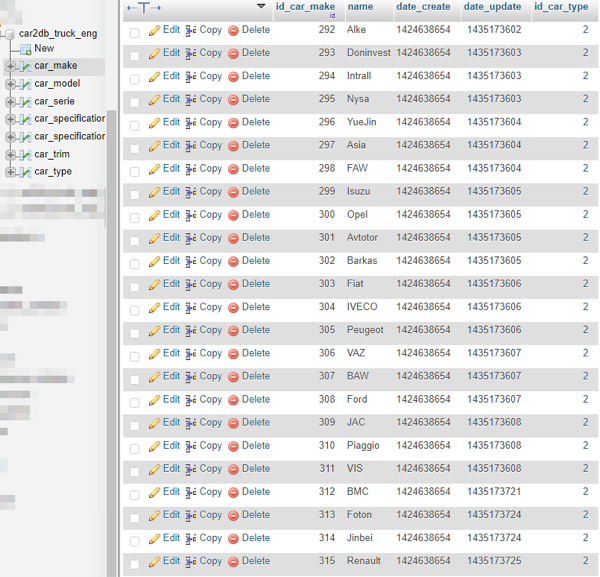Select the checkbox for row 297 Asia
The width and height of the screenshot is (600, 577).
135,148
